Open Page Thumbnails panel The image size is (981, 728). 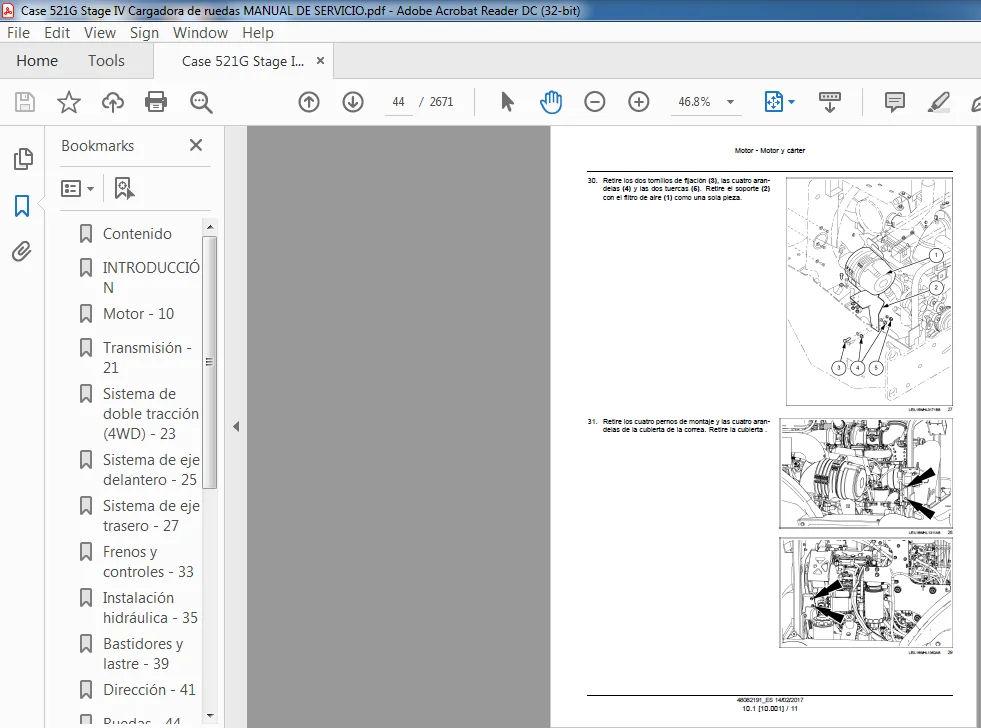tap(23, 159)
